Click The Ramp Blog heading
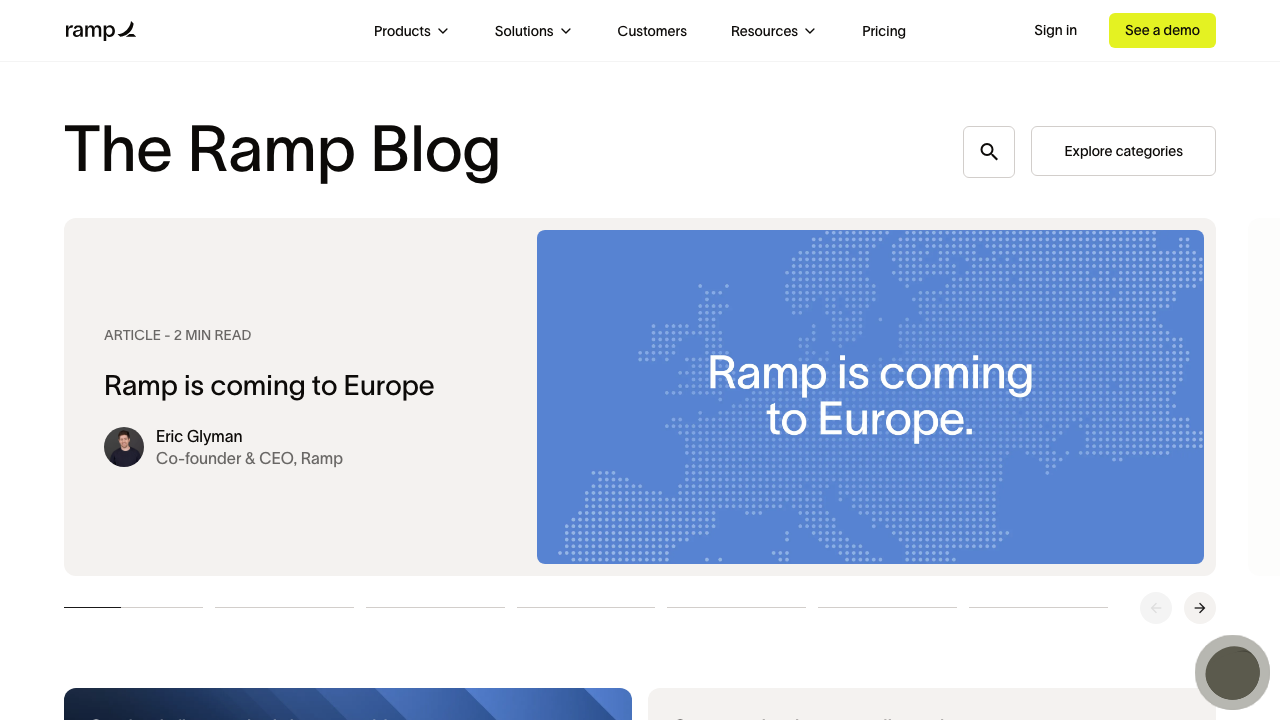This screenshot has height=720, width=1280. pos(282,150)
